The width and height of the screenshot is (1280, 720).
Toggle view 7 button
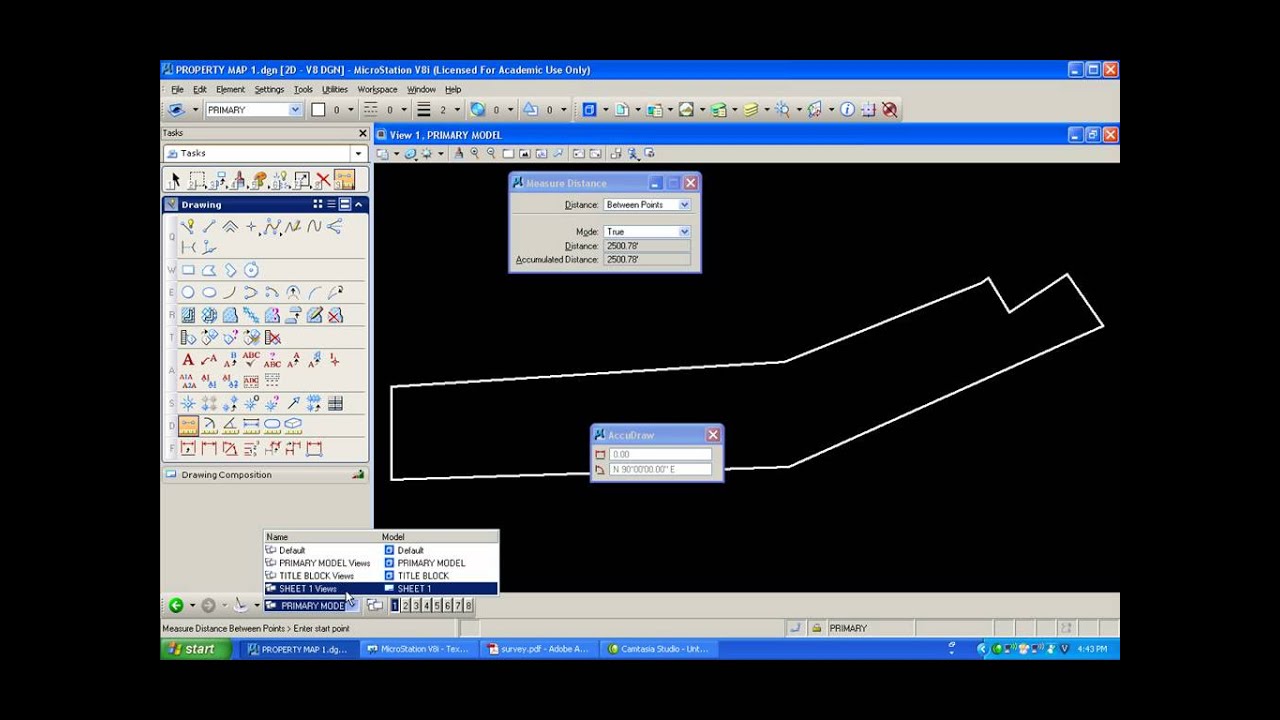coord(458,605)
